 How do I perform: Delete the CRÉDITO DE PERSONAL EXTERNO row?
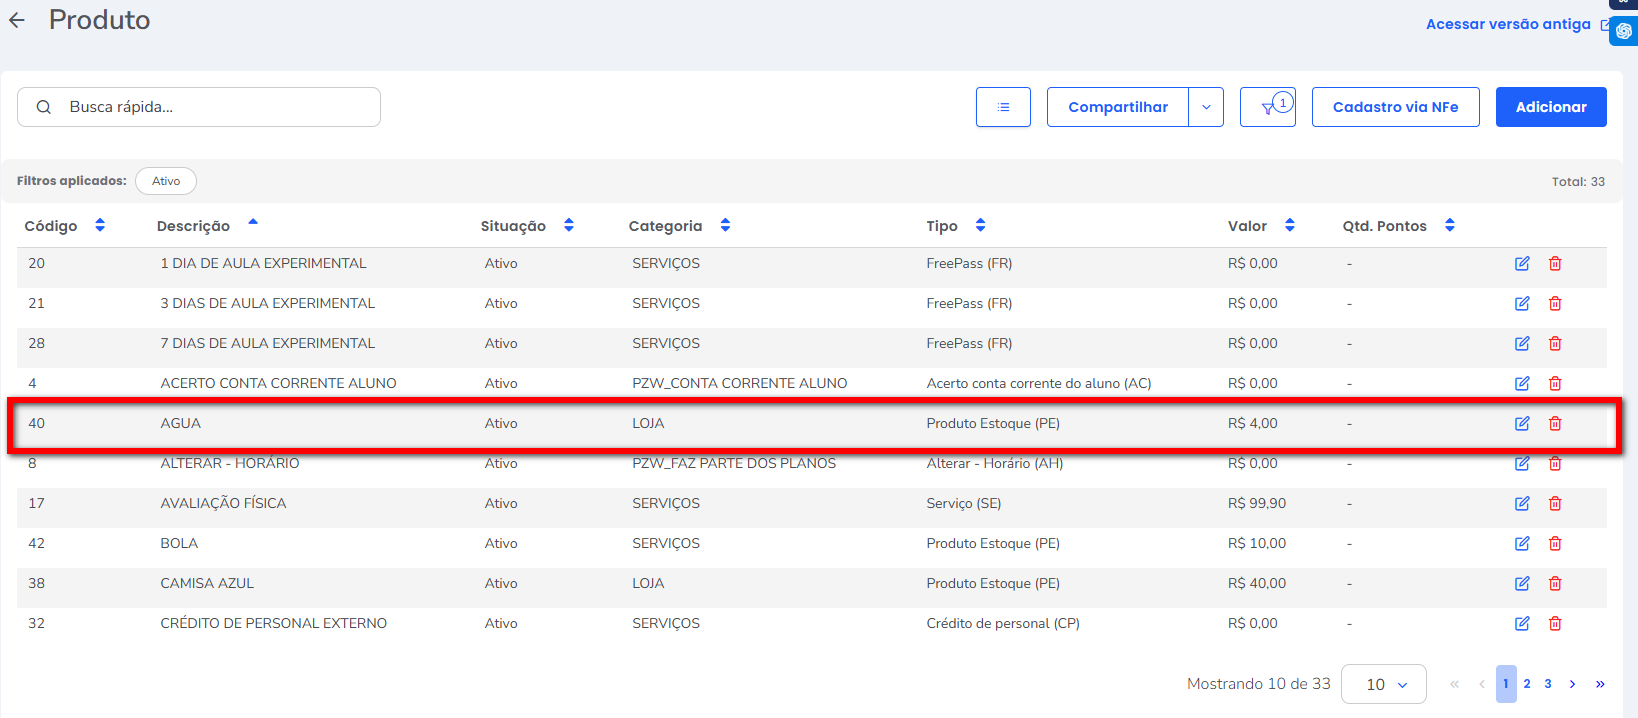(1555, 624)
